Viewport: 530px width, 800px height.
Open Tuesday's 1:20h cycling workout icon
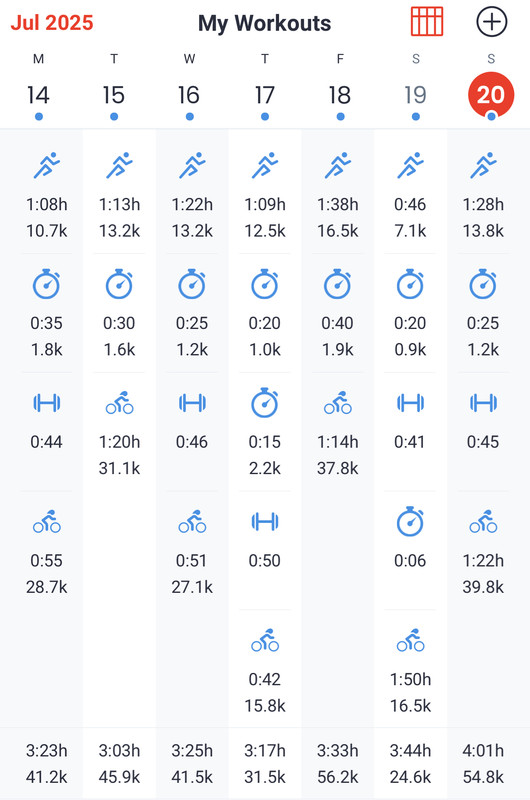tap(119, 403)
